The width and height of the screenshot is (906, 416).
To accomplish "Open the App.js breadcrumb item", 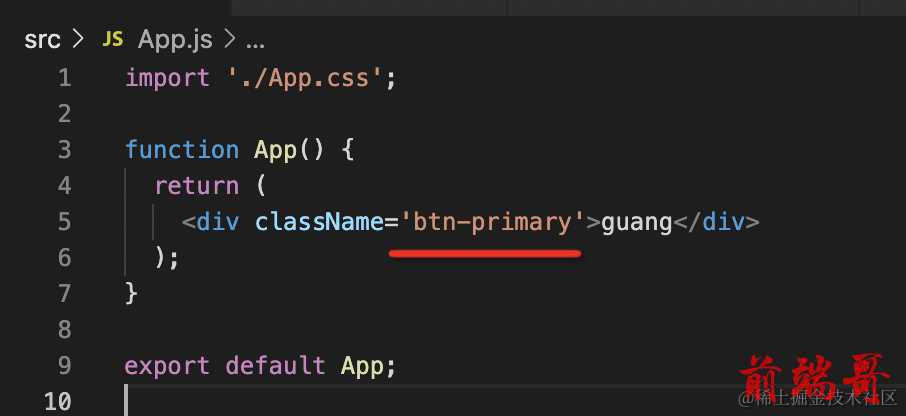I will tap(175, 40).
